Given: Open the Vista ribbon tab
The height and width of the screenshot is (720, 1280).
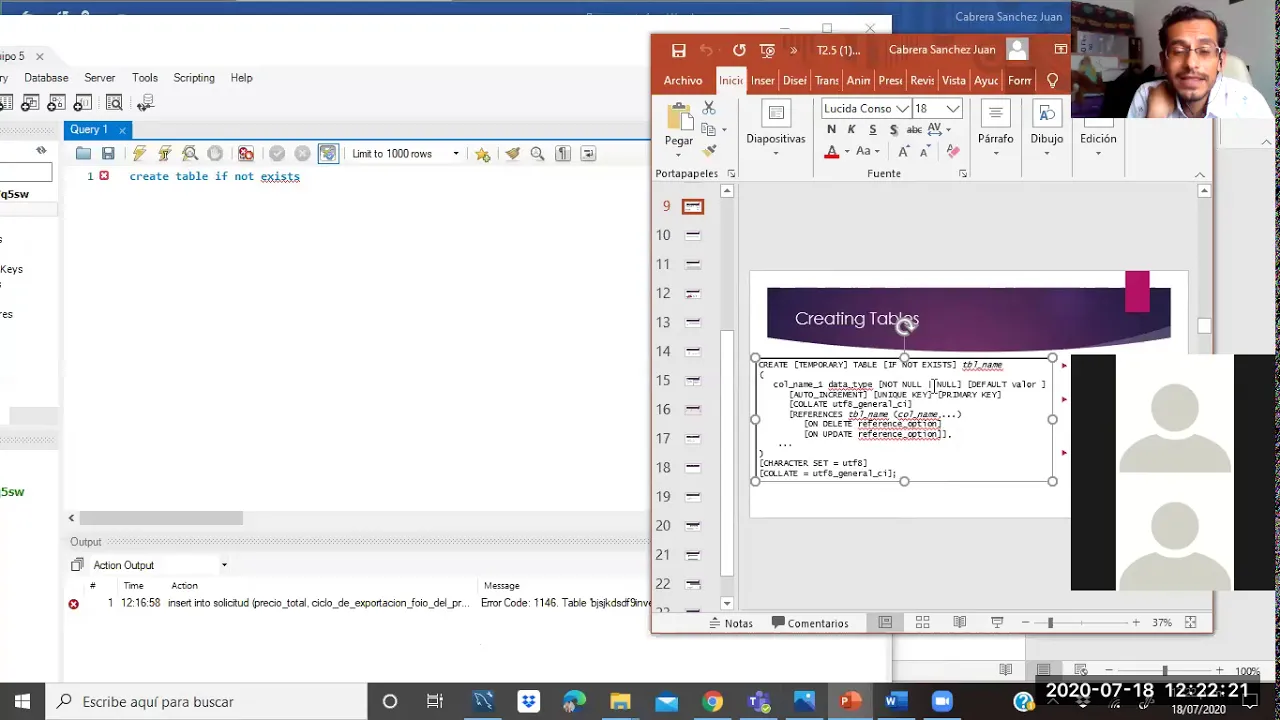Looking at the screenshot, I should [x=954, y=80].
